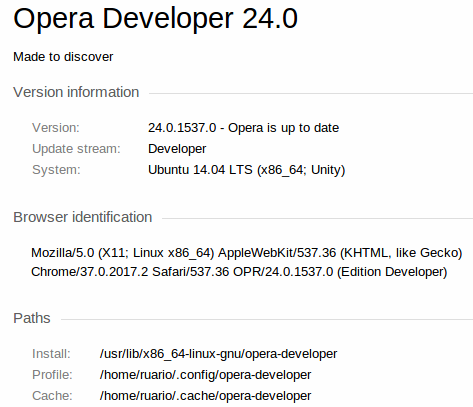473x407 pixels.
Task: Click the user agent line starting 'Mozilla/5.0'
Action: tap(246, 253)
